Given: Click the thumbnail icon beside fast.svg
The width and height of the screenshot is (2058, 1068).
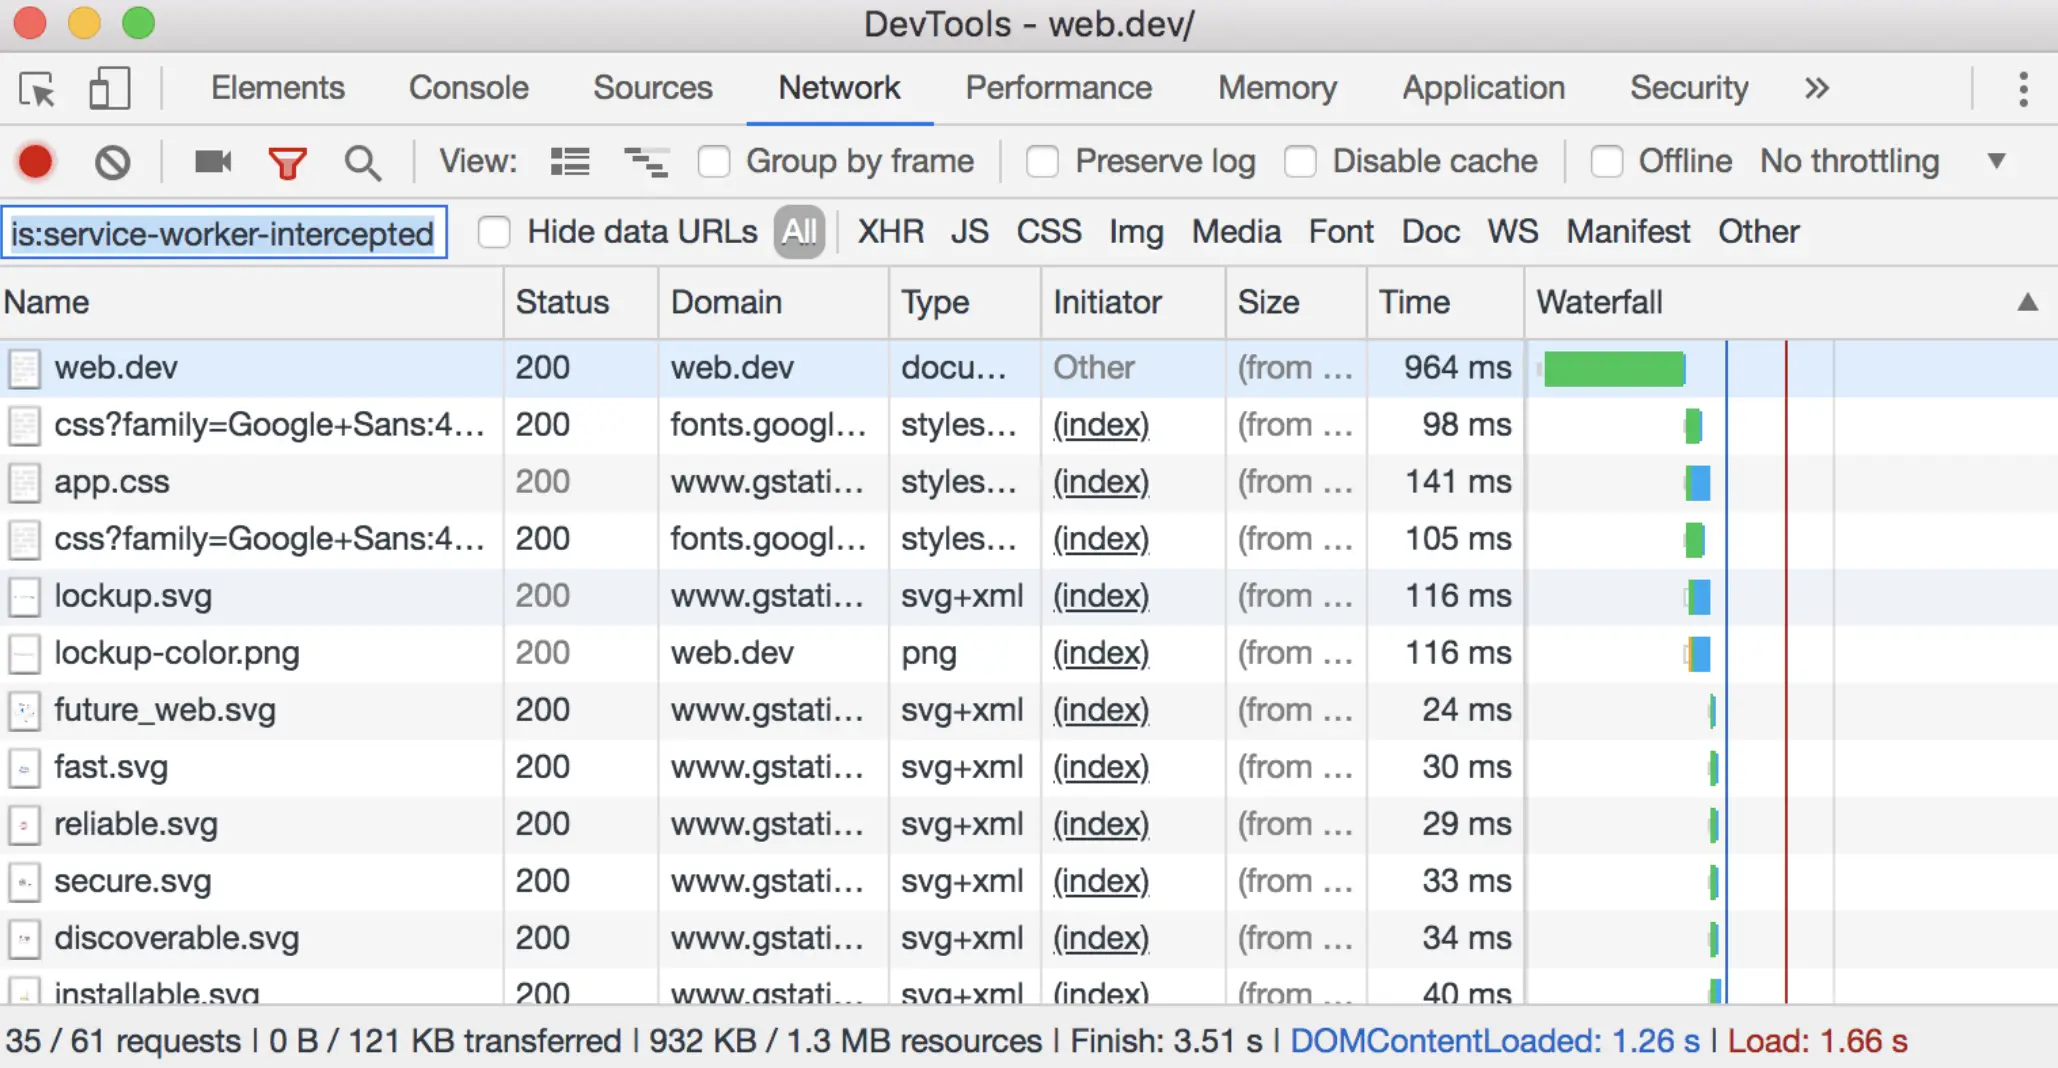Looking at the screenshot, I should 25,767.
